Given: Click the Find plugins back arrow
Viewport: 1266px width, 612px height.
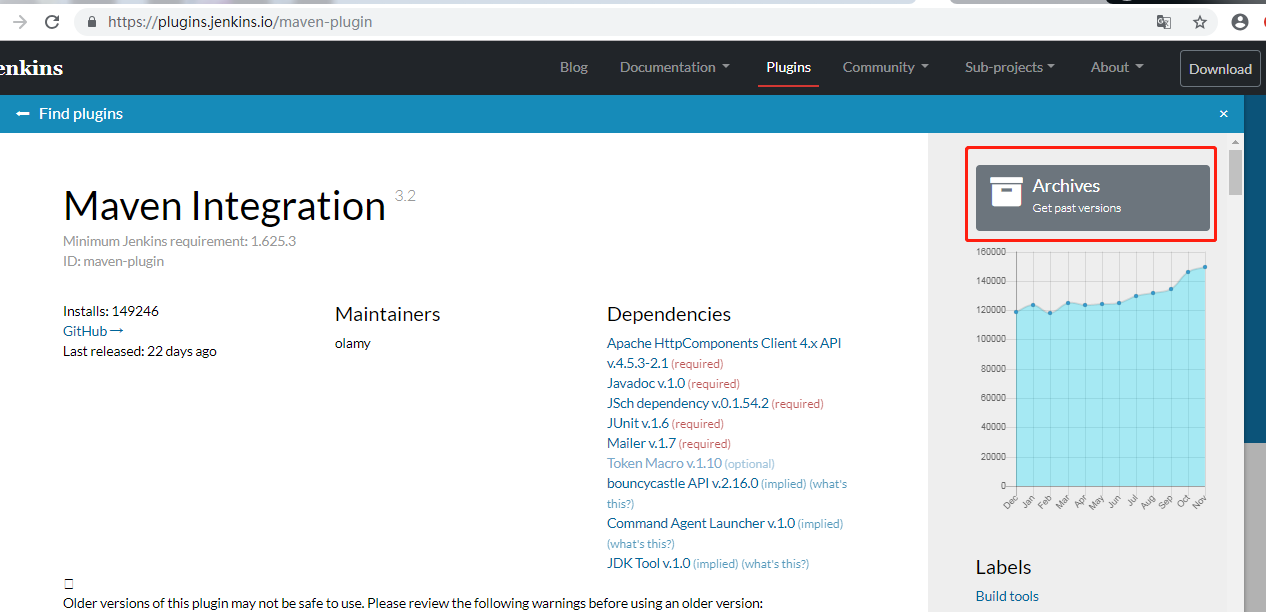Looking at the screenshot, I should click(x=23, y=114).
